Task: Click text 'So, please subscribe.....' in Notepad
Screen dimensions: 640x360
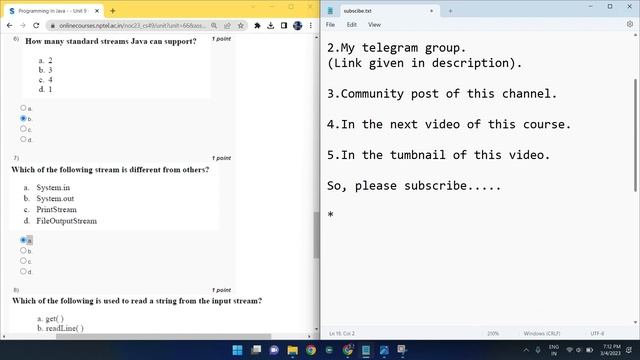Action: click(414, 186)
